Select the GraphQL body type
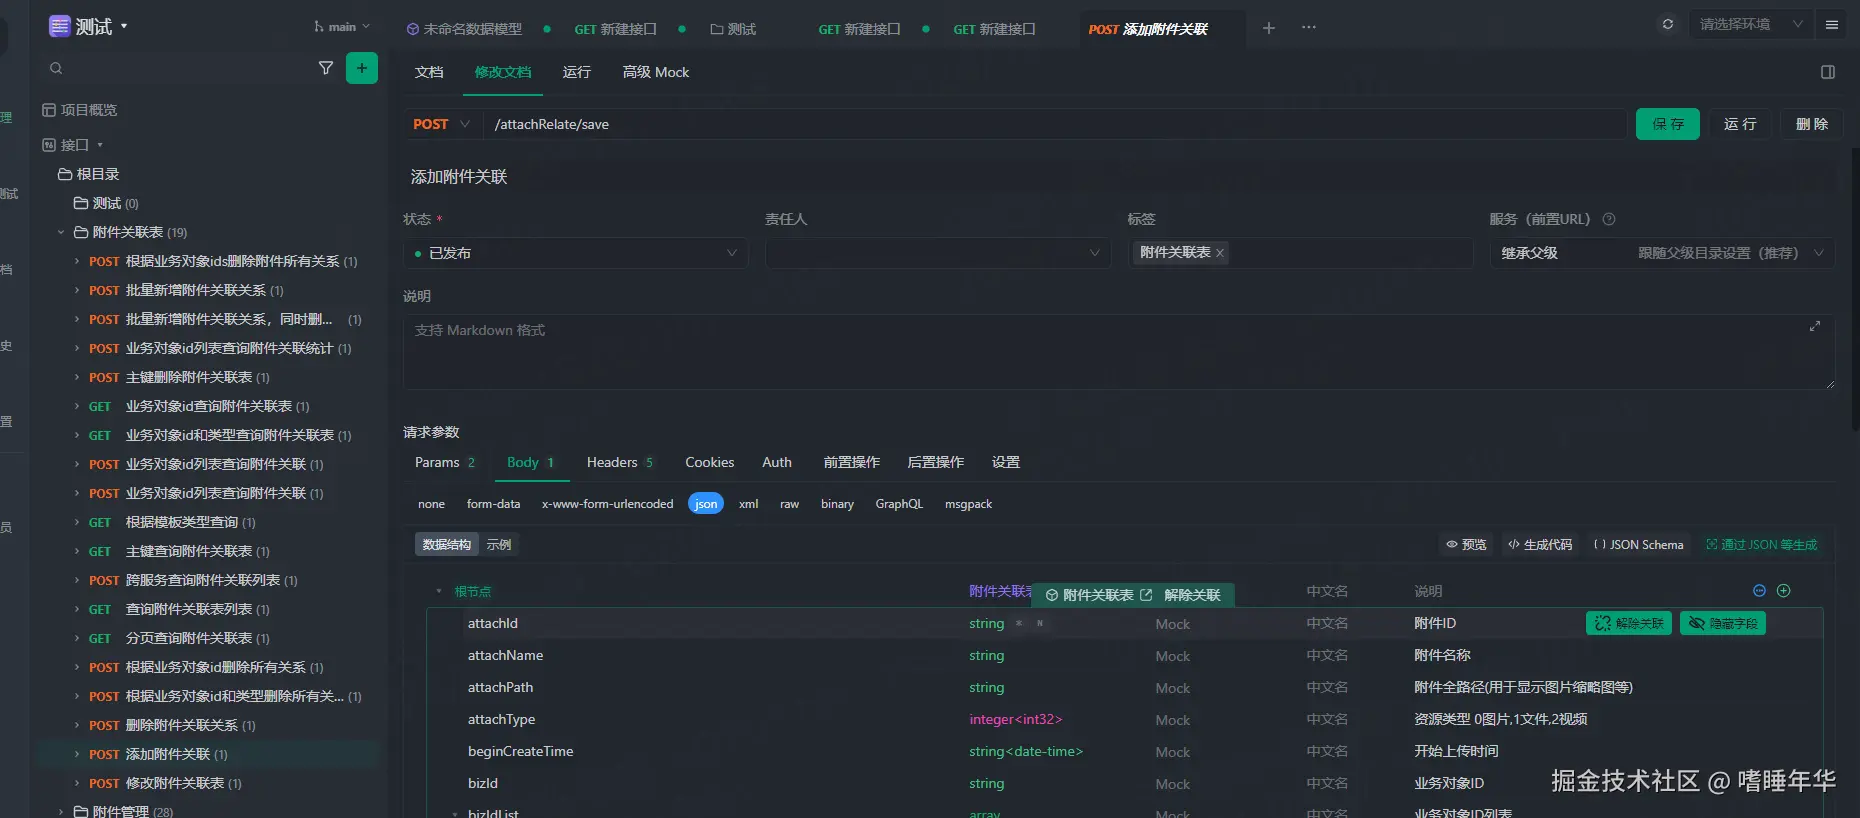Screen dimensions: 1860x818 899,504
